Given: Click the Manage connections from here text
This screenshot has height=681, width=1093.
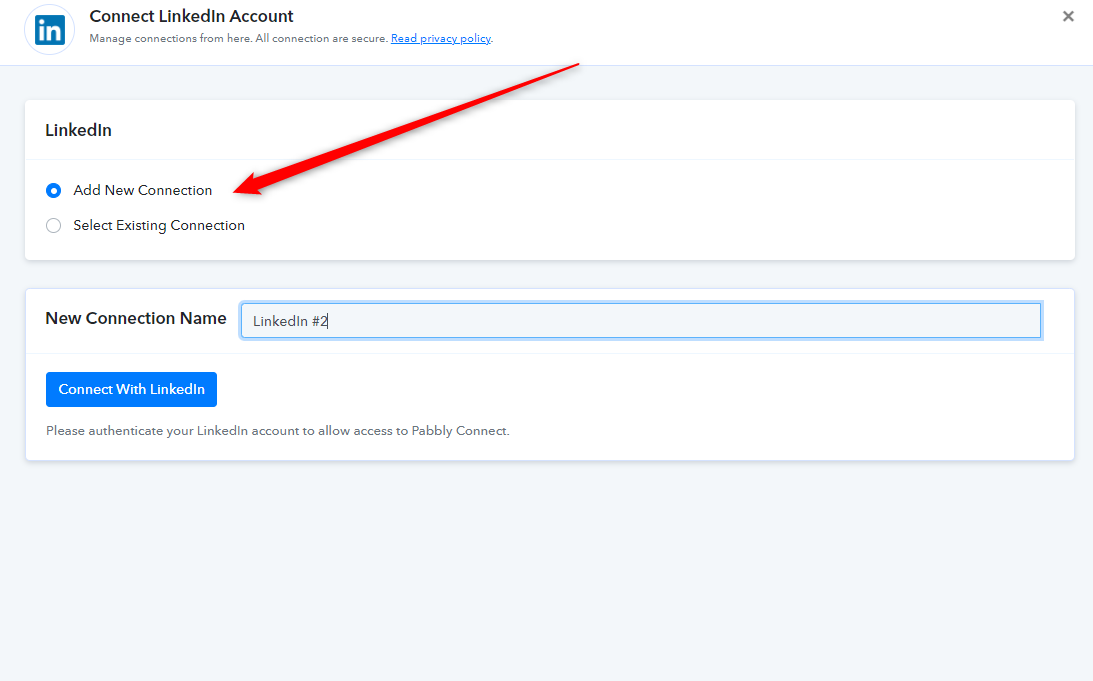Looking at the screenshot, I should (x=238, y=38).
